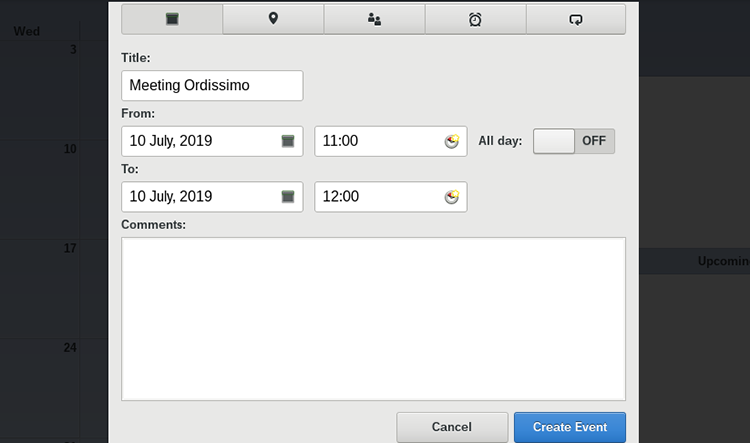Click the Meeting Ordissimo title field
This screenshot has width=750, height=443.
[212, 86]
